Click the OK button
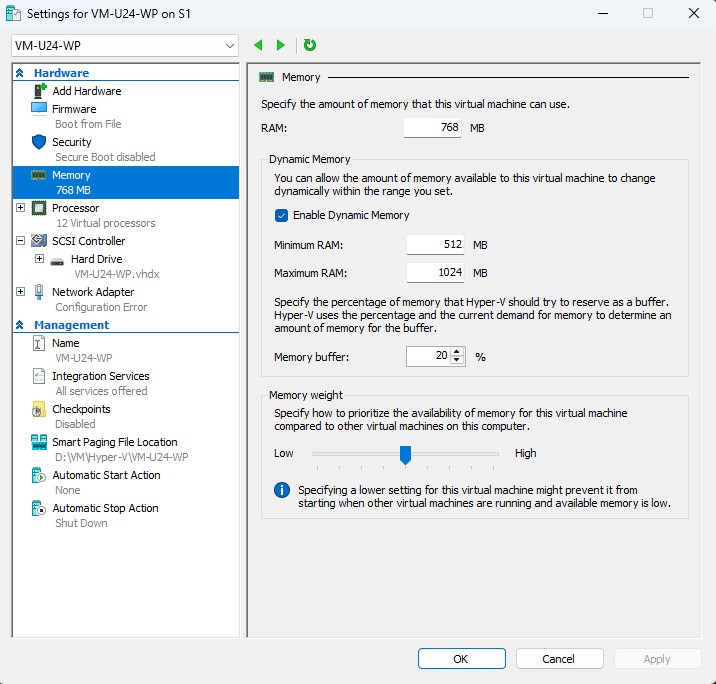The height and width of the screenshot is (684, 716). [x=461, y=659]
